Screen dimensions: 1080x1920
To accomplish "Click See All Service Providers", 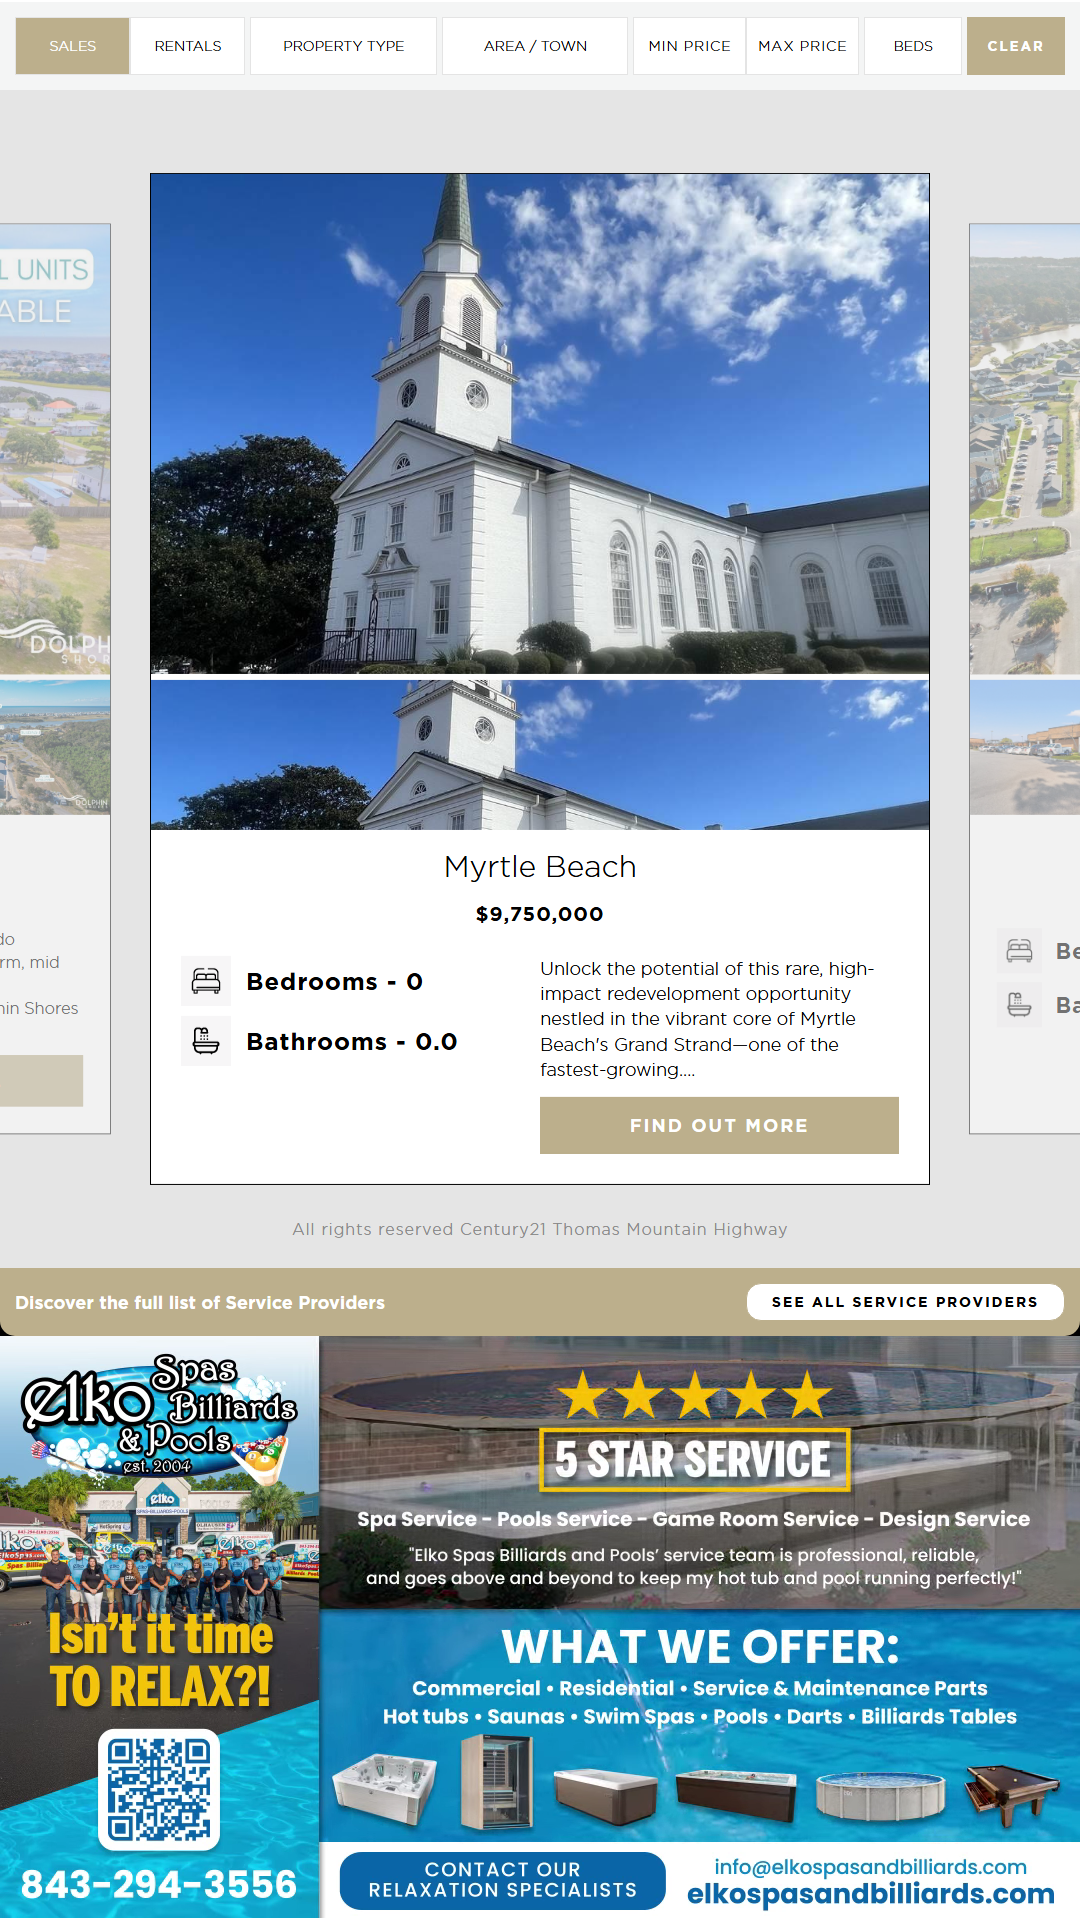I will click(905, 1302).
